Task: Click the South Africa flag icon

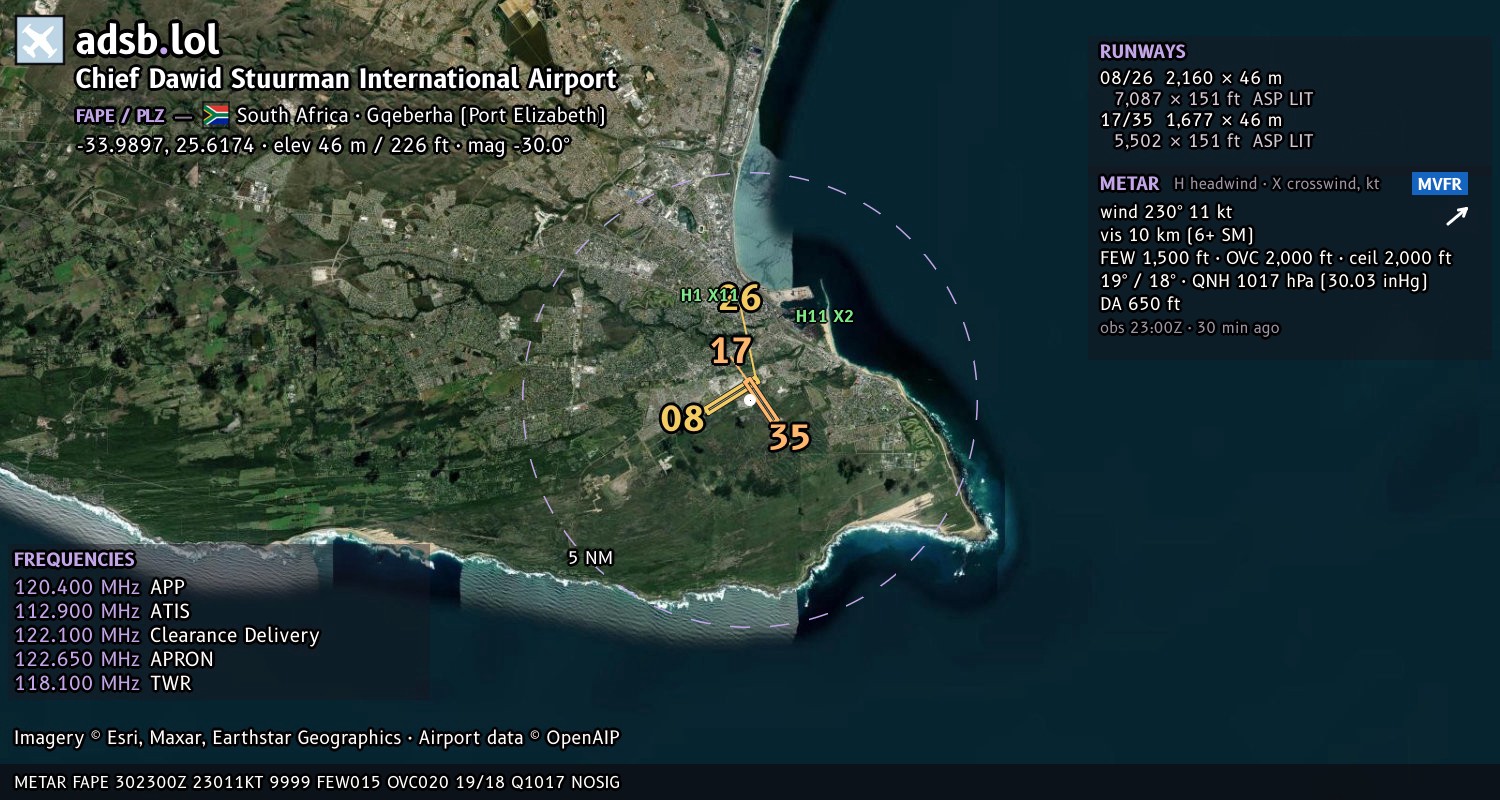Action: click(x=216, y=115)
